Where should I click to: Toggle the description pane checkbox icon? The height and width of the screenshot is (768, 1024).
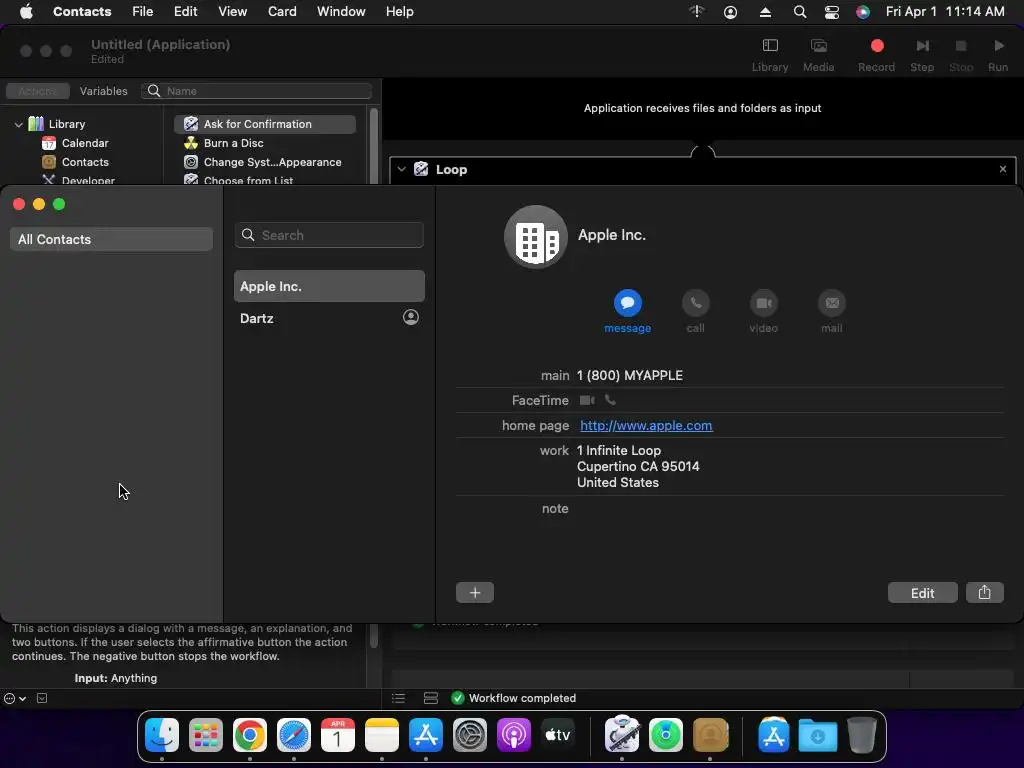coord(42,698)
